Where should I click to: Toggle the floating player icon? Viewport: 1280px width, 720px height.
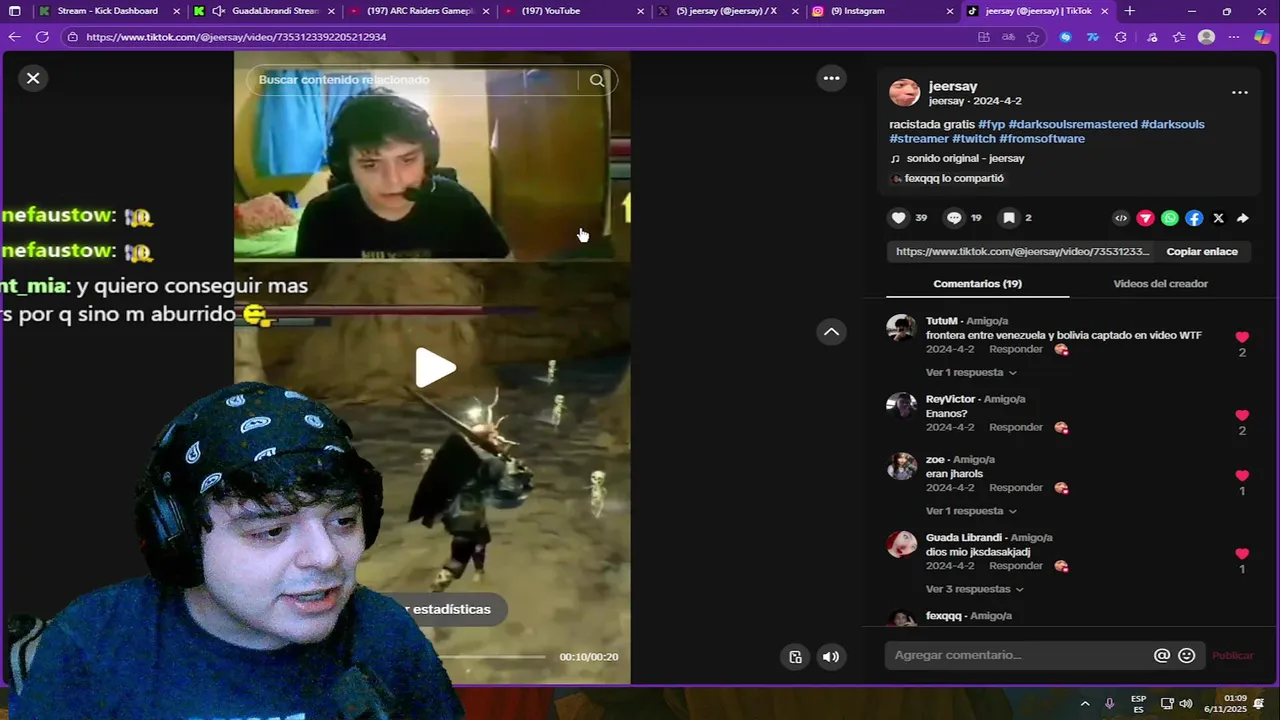(795, 657)
